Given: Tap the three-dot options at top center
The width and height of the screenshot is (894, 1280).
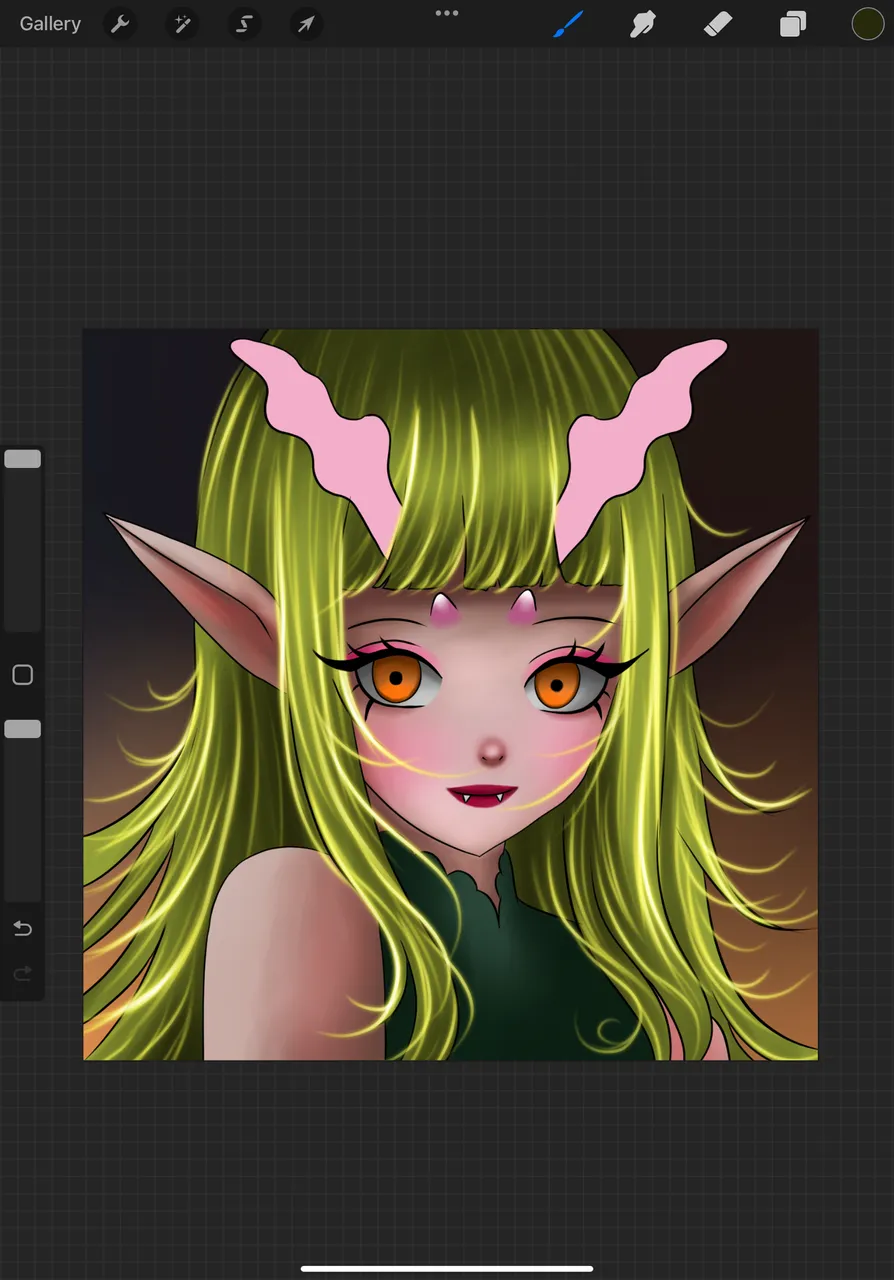Looking at the screenshot, I should pos(447,13).
